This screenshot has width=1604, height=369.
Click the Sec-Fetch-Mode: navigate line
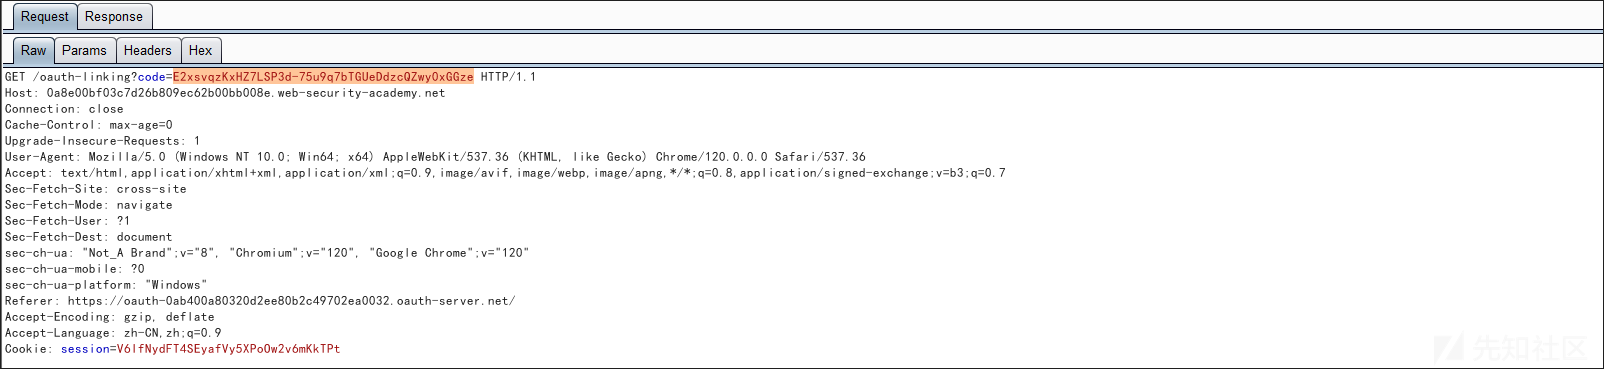(x=89, y=205)
